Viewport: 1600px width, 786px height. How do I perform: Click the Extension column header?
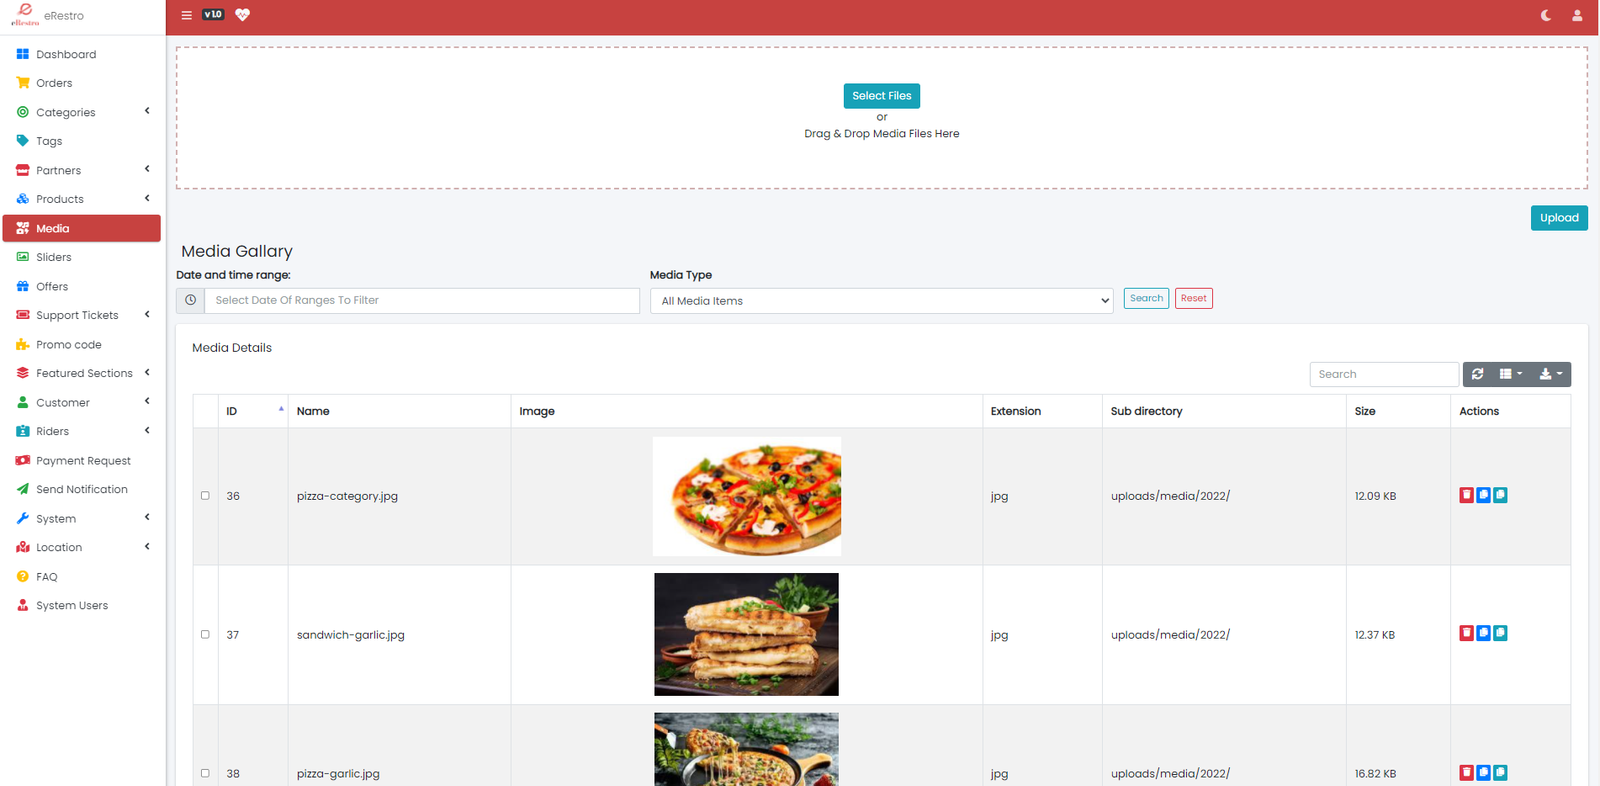tap(1042, 411)
